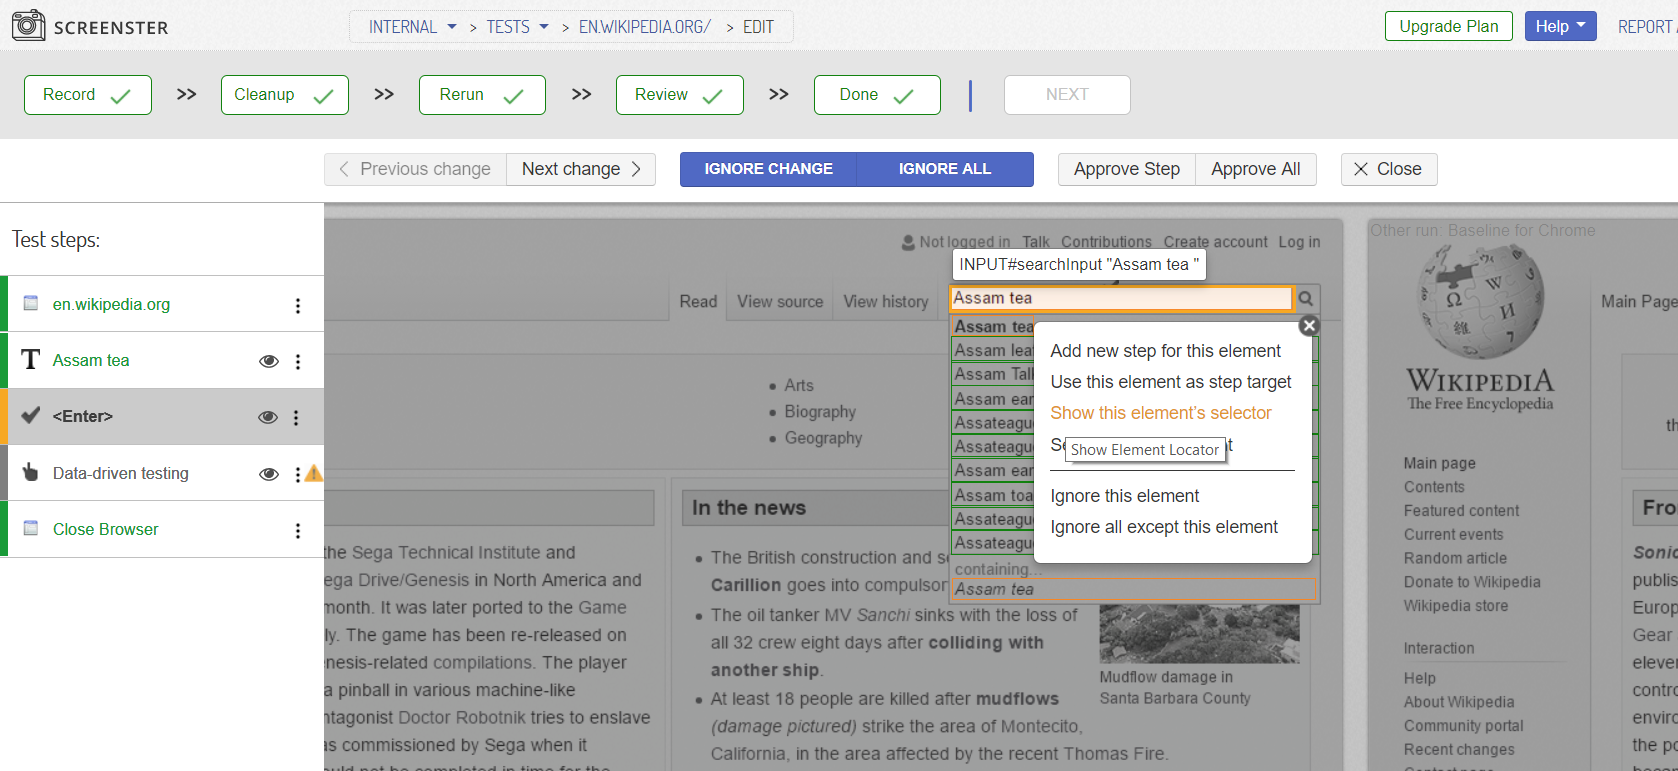The height and width of the screenshot is (771, 1678).
Task: Click the Log in link
Action: pyautogui.click(x=1299, y=242)
